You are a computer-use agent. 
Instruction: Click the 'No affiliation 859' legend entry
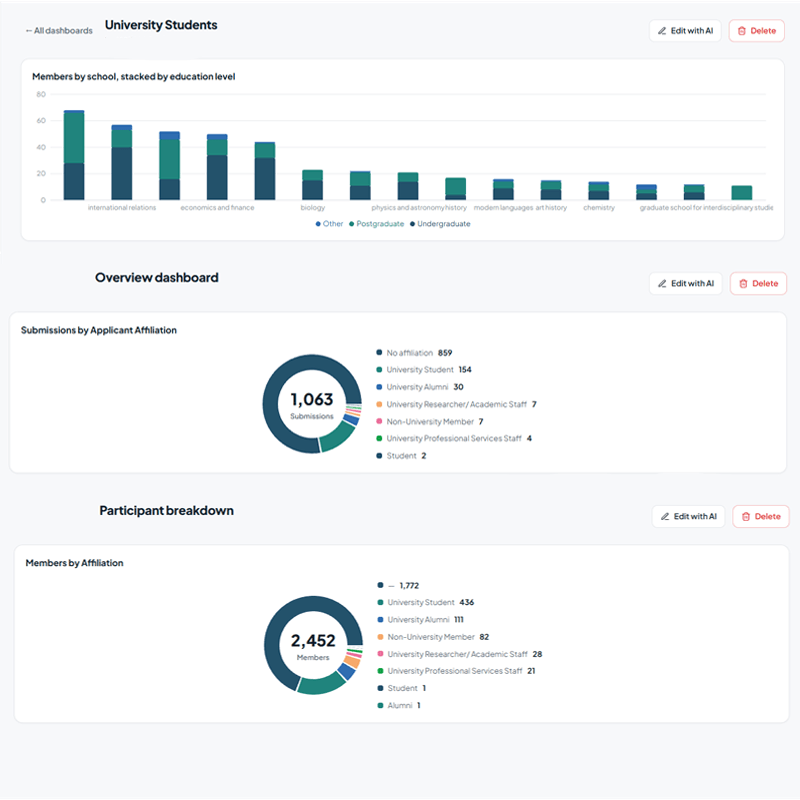pos(414,353)
